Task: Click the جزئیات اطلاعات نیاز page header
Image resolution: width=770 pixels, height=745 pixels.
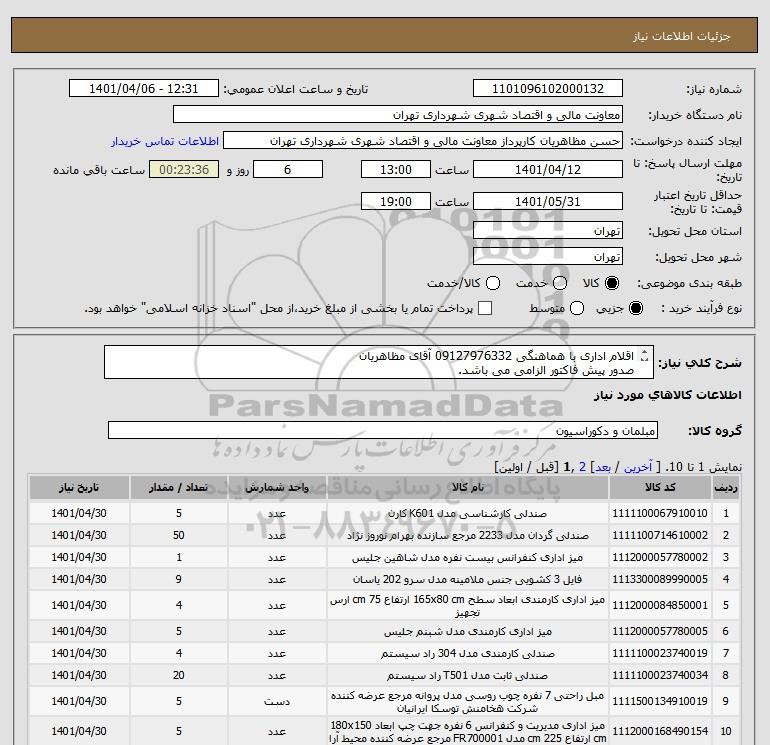Action: click(682, 36)
